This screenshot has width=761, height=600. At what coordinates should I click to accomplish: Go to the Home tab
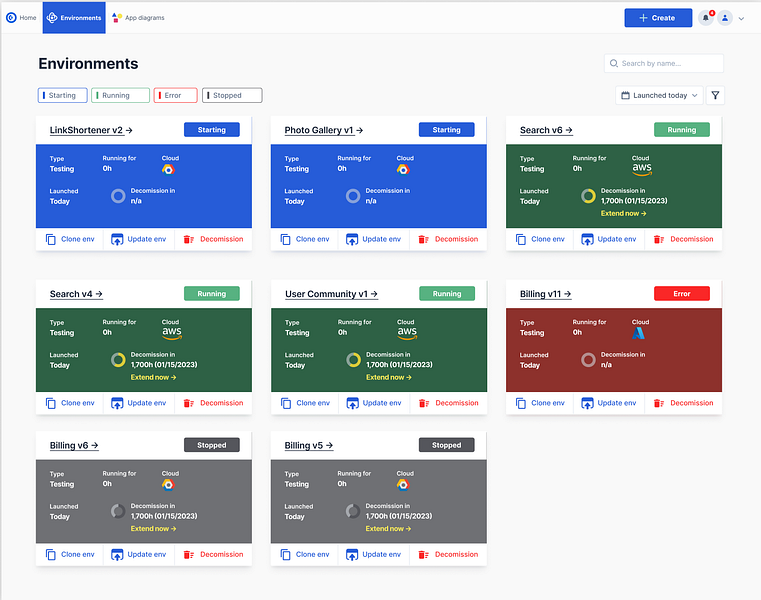coord(21,17)
